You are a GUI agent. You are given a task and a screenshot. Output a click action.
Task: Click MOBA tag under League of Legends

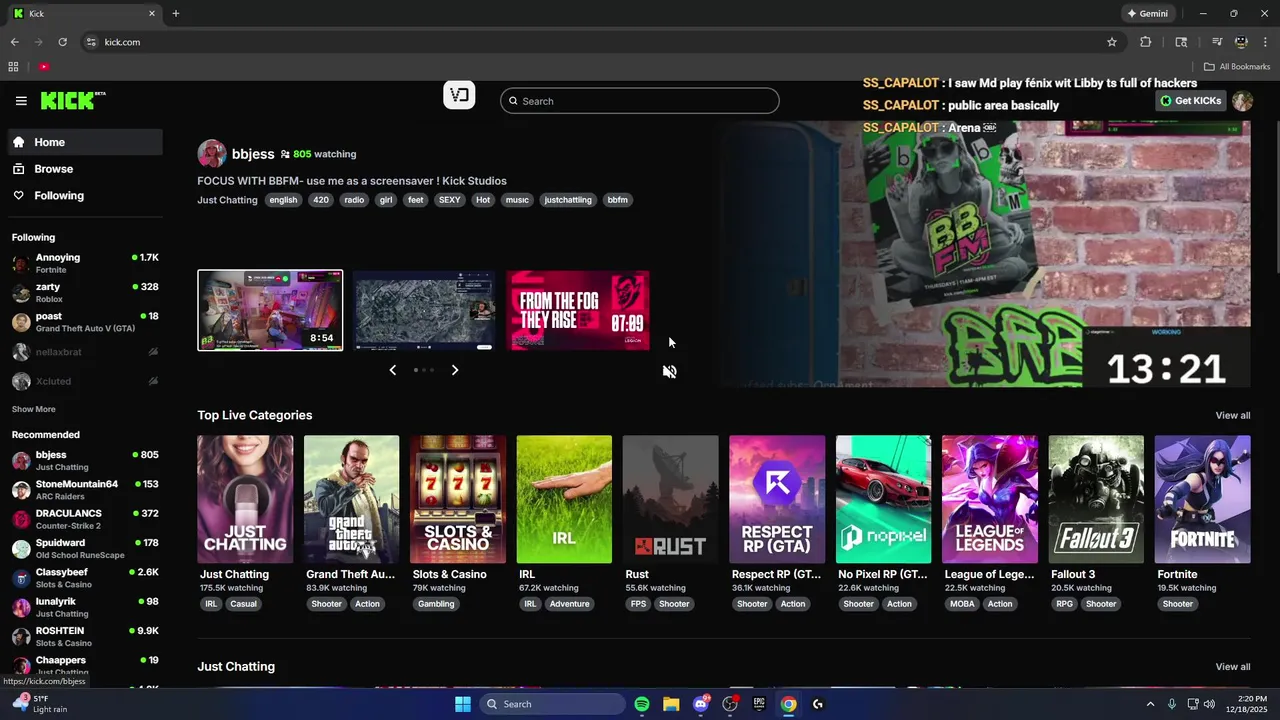(962, 604)
